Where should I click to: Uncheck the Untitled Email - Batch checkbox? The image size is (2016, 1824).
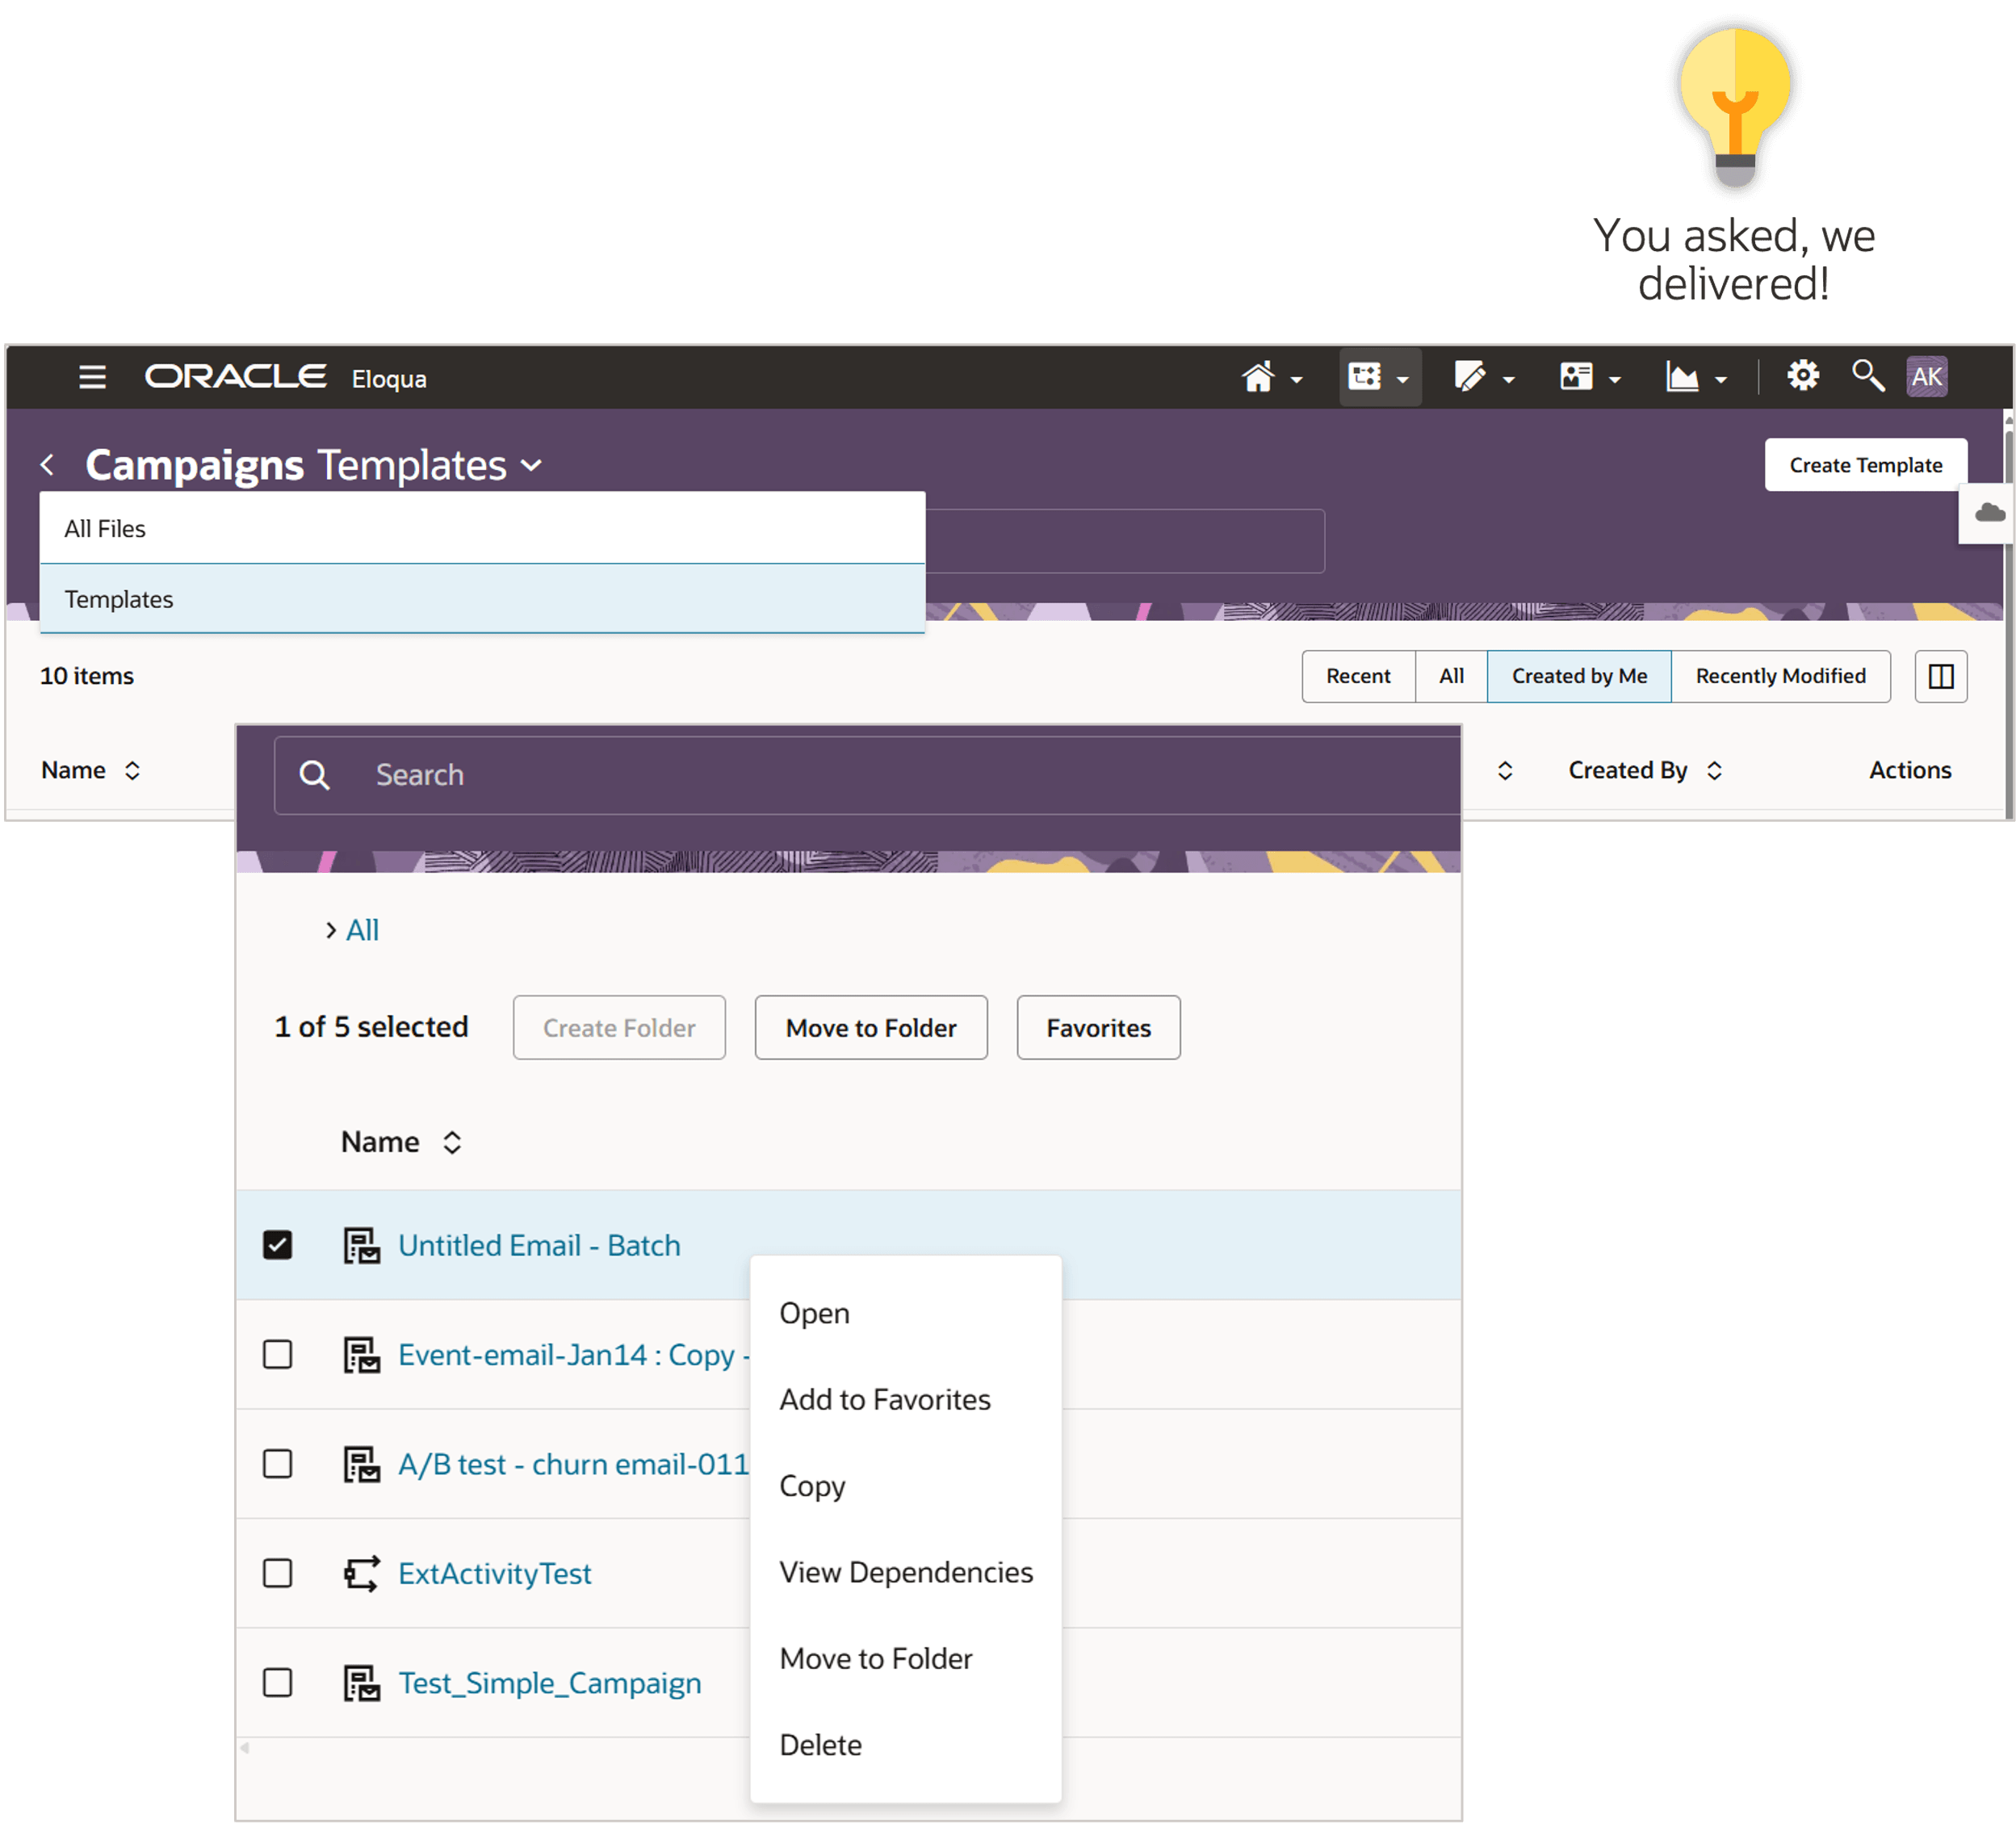pyautogui.click(x=277, y=1245)
